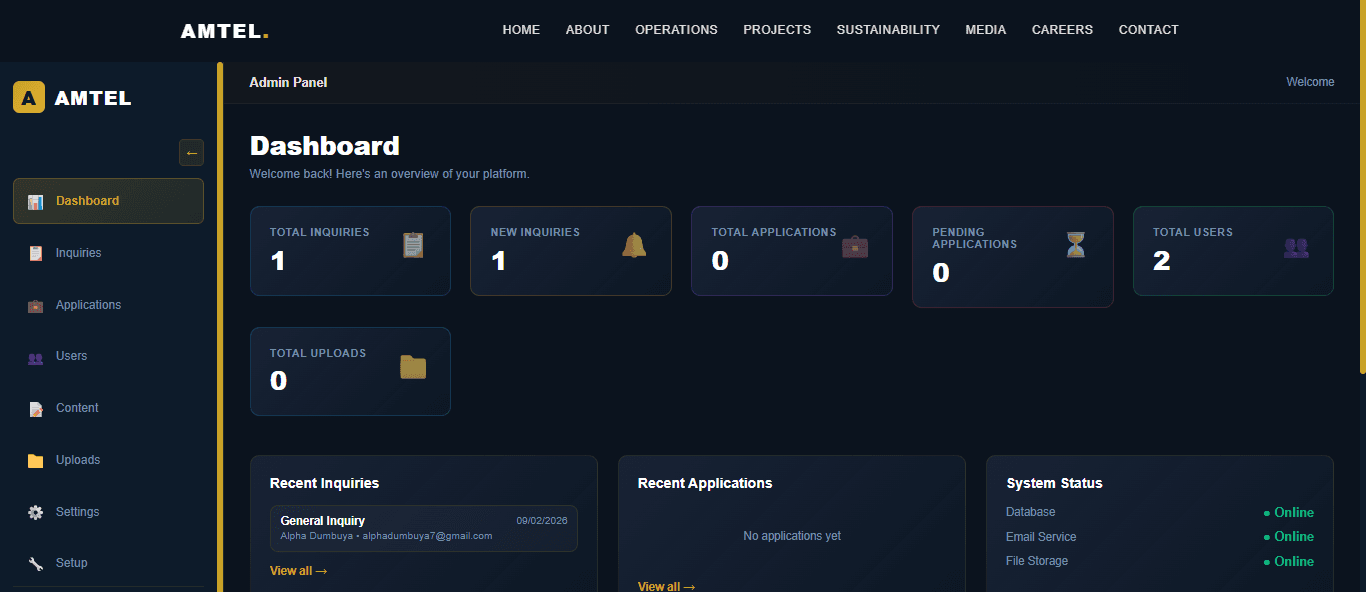Open MEDIA in top navigation
This screenshot has width=1366, height=592.
(986, 30)
